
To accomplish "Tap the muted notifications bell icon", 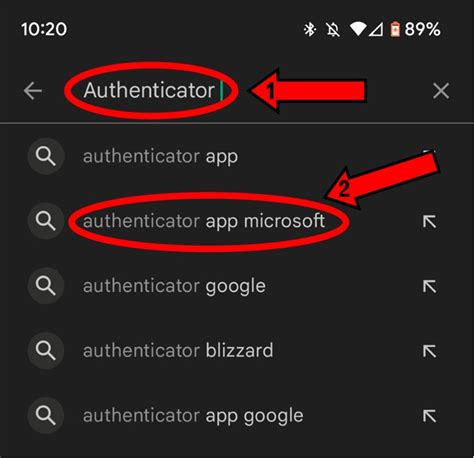I will tap(333, 30).
